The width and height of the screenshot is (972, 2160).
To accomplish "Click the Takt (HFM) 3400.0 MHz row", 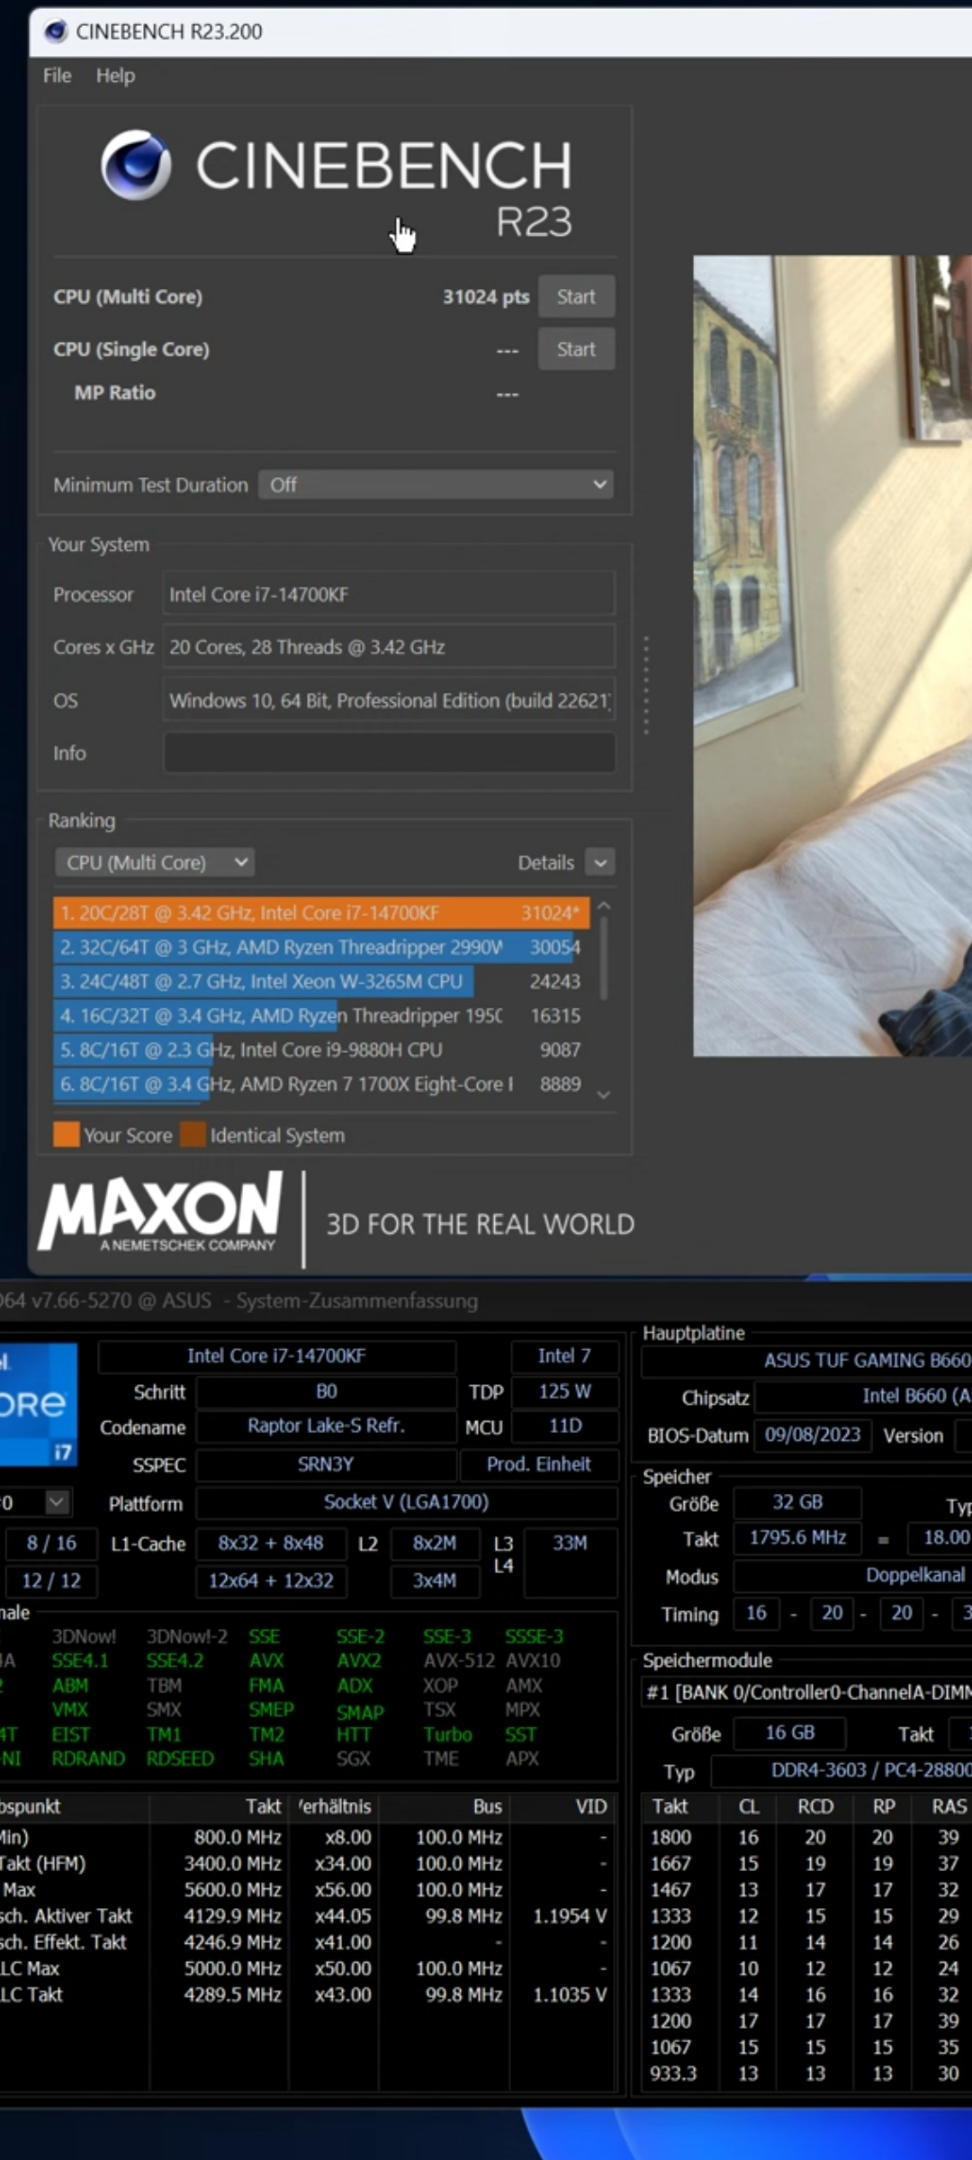I will pyautogui.click(x=306, y=1863).
